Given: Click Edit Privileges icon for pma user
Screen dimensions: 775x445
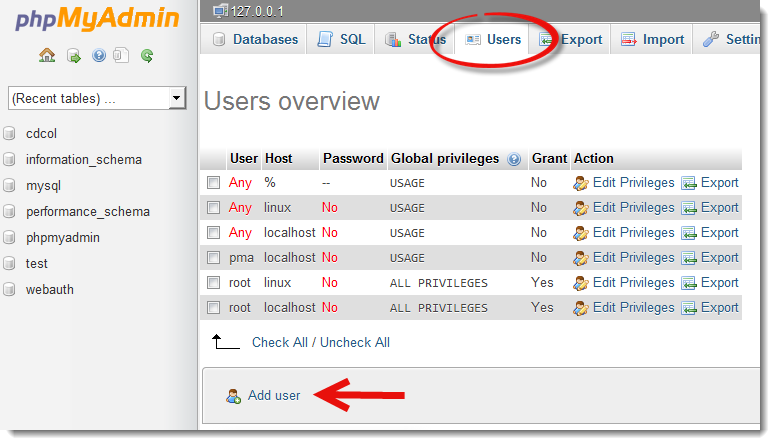Looking at the screenshot, I should point(581,258).
